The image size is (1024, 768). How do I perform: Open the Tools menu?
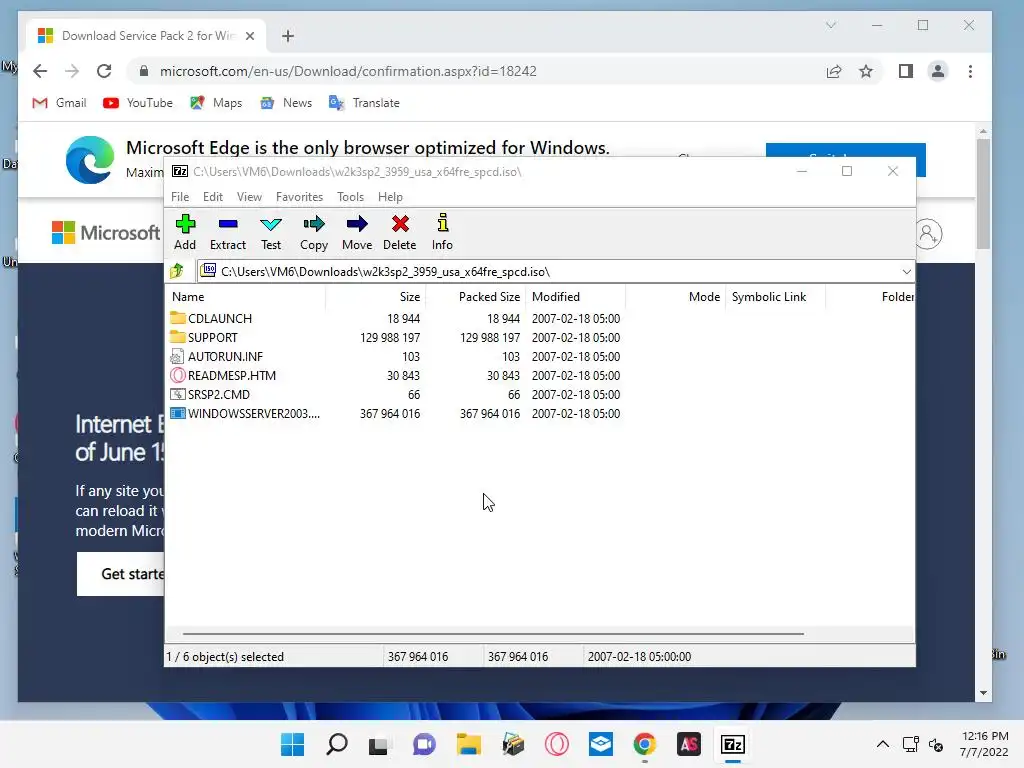tap(350, 197)
